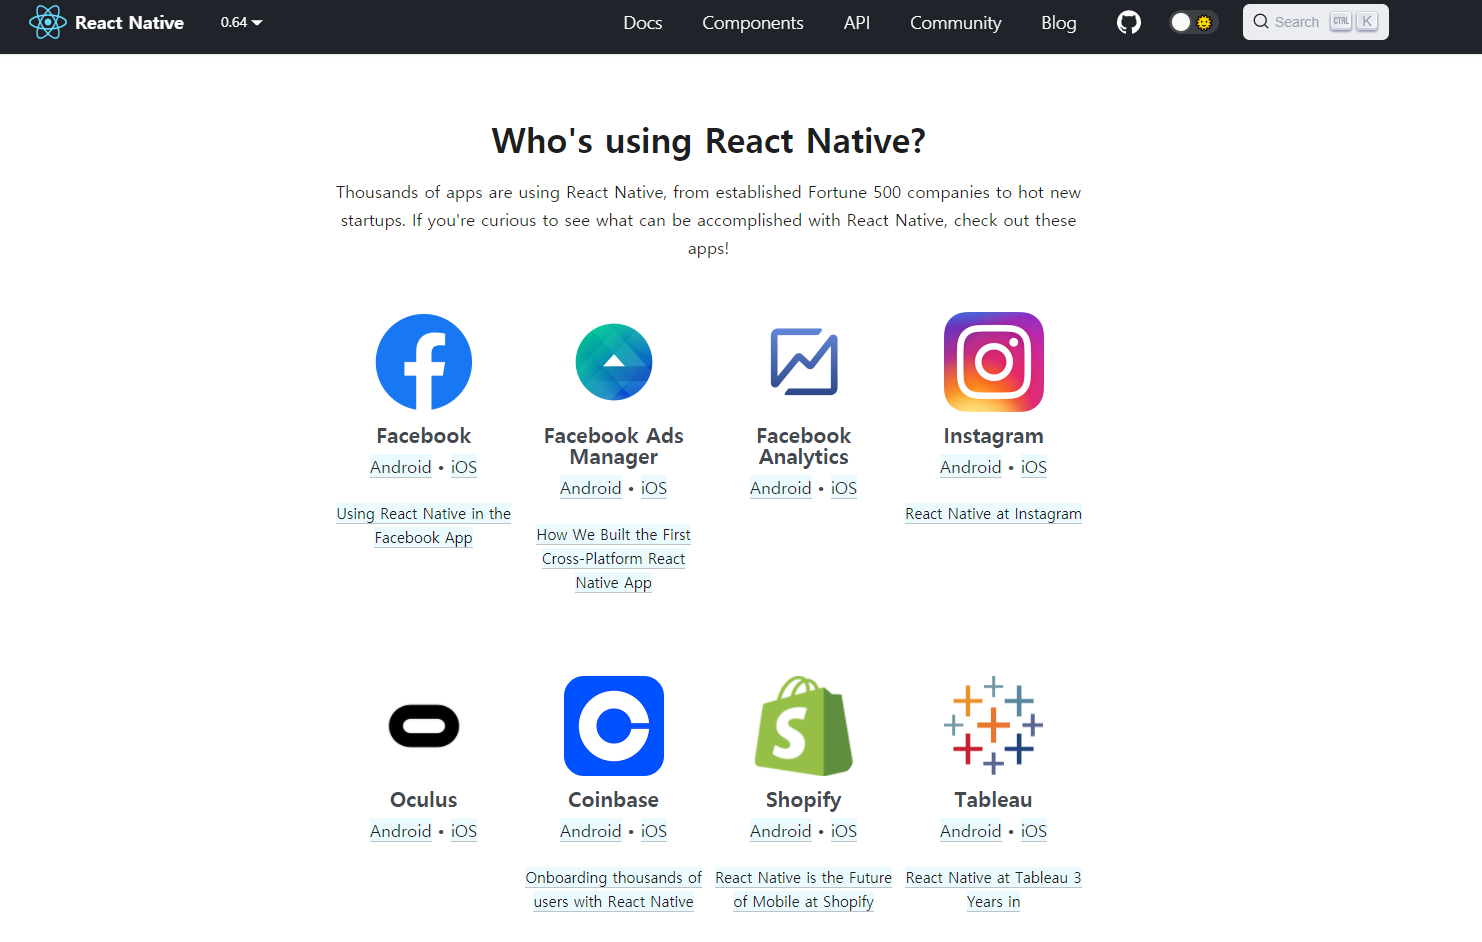Click the 'Thousands of apps' intro paragraph

(x=709, y=220)
